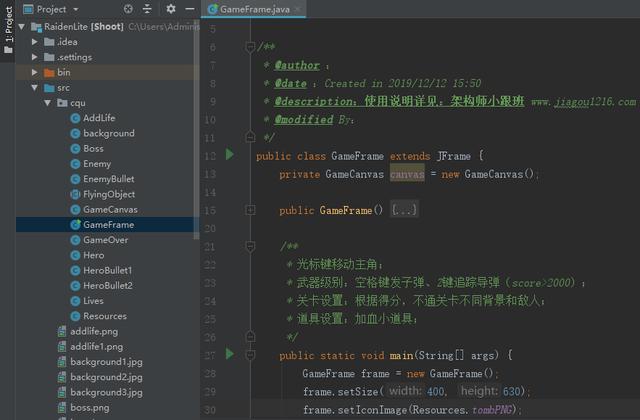This screenshot has height=420, width=640.
Task: Open the background class
Action: [109, 133]
